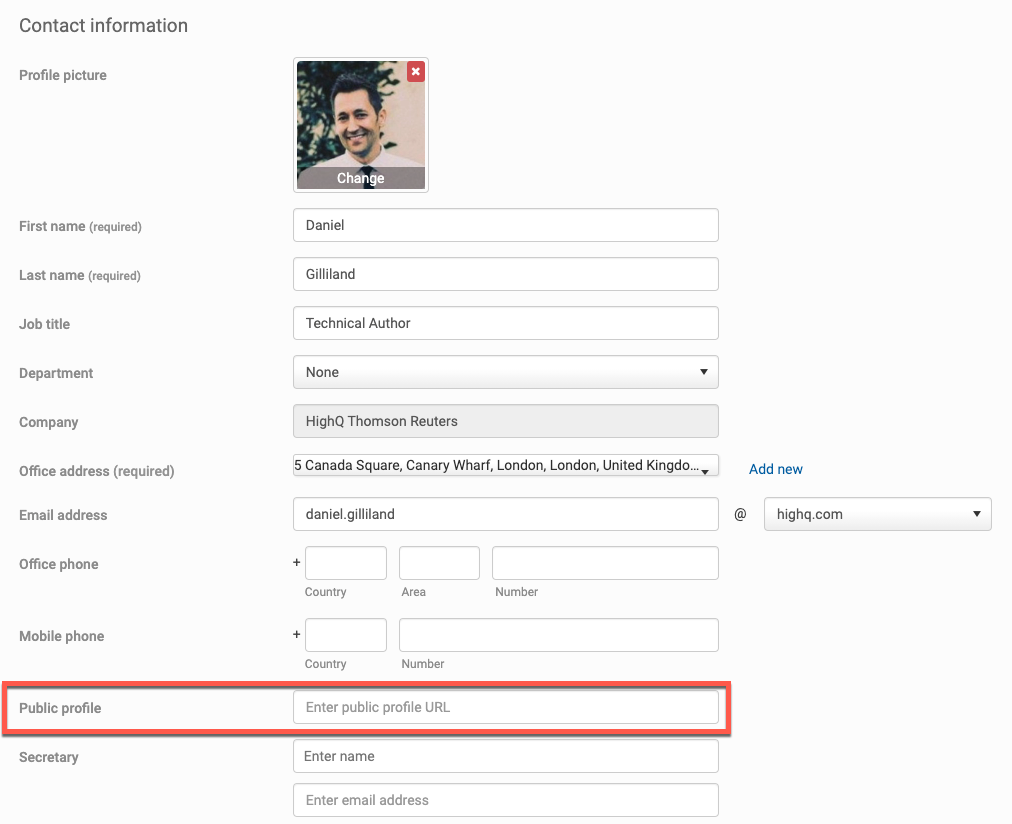Click the Add new address link
Screen dimensions: 1012x824
pyautogui.click(x=775, y=469)
